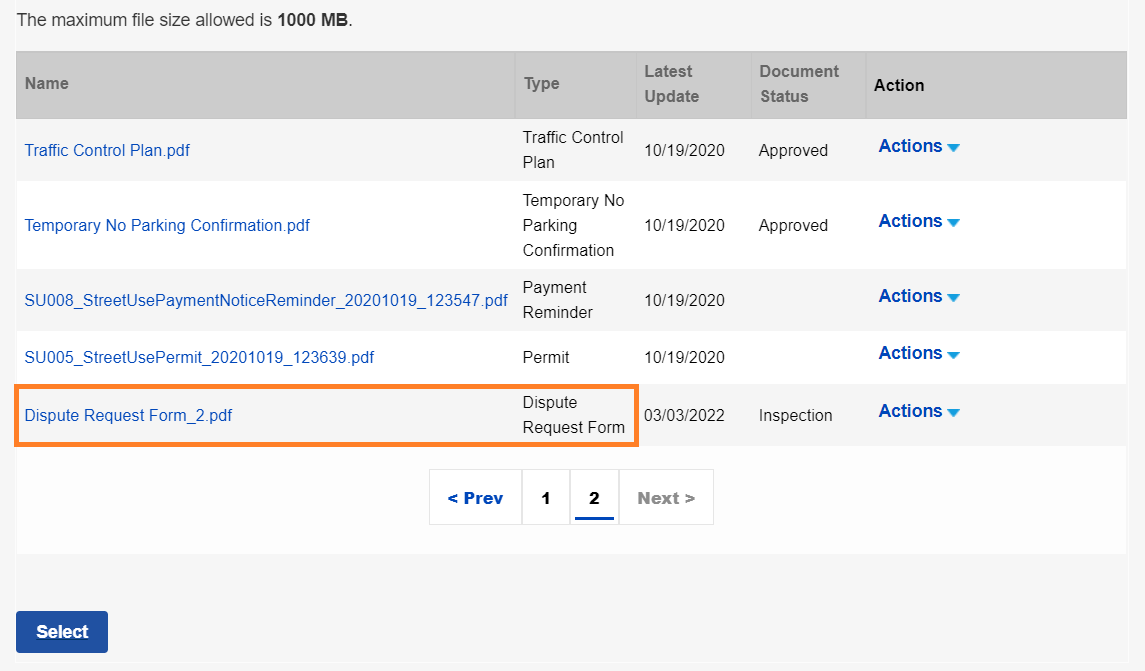The width and height of the screenshot is (1145, 671).
Task: Open Actions dropdown for Traffic Control Plan
Action: click(x=918, y=147)
